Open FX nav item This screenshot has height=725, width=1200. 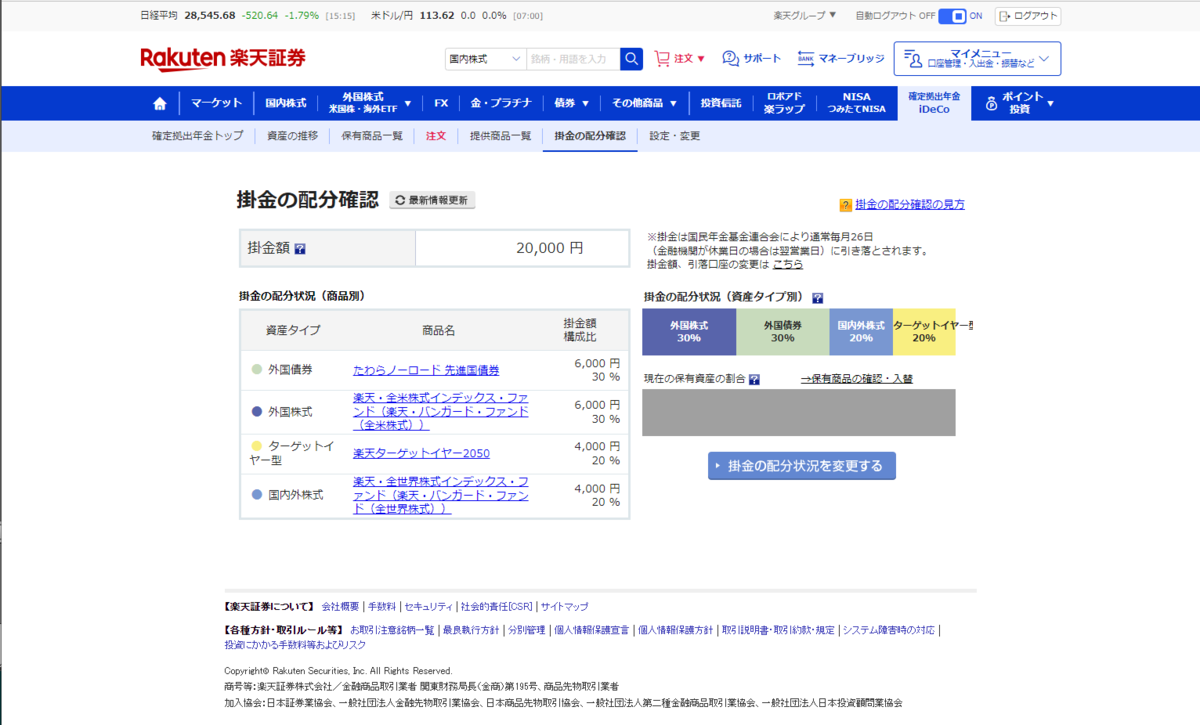(x=441, y=103)
